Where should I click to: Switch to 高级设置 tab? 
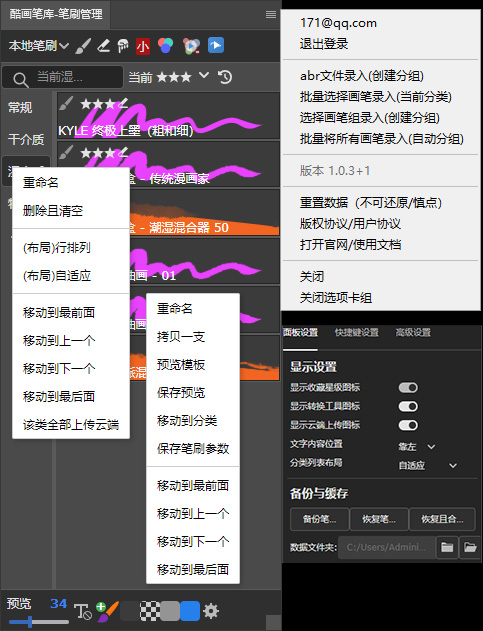[413, 332]
